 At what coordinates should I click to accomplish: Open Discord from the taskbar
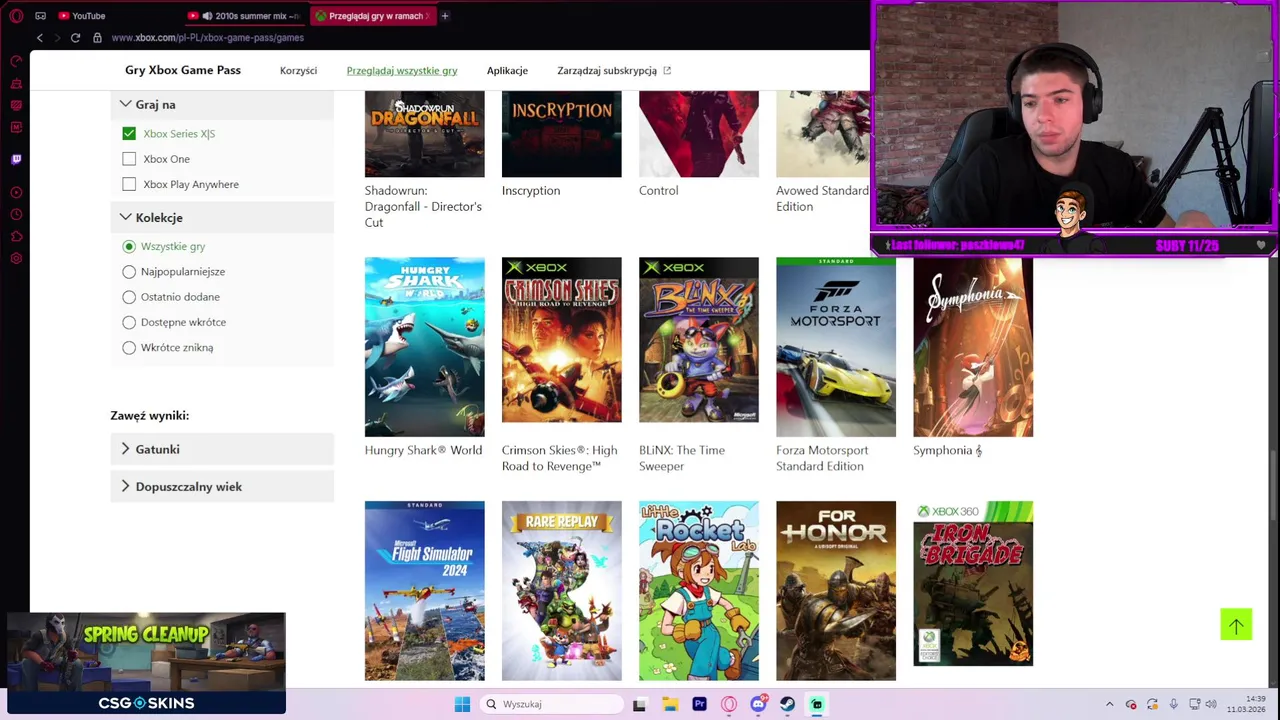(x=758, y=704)
